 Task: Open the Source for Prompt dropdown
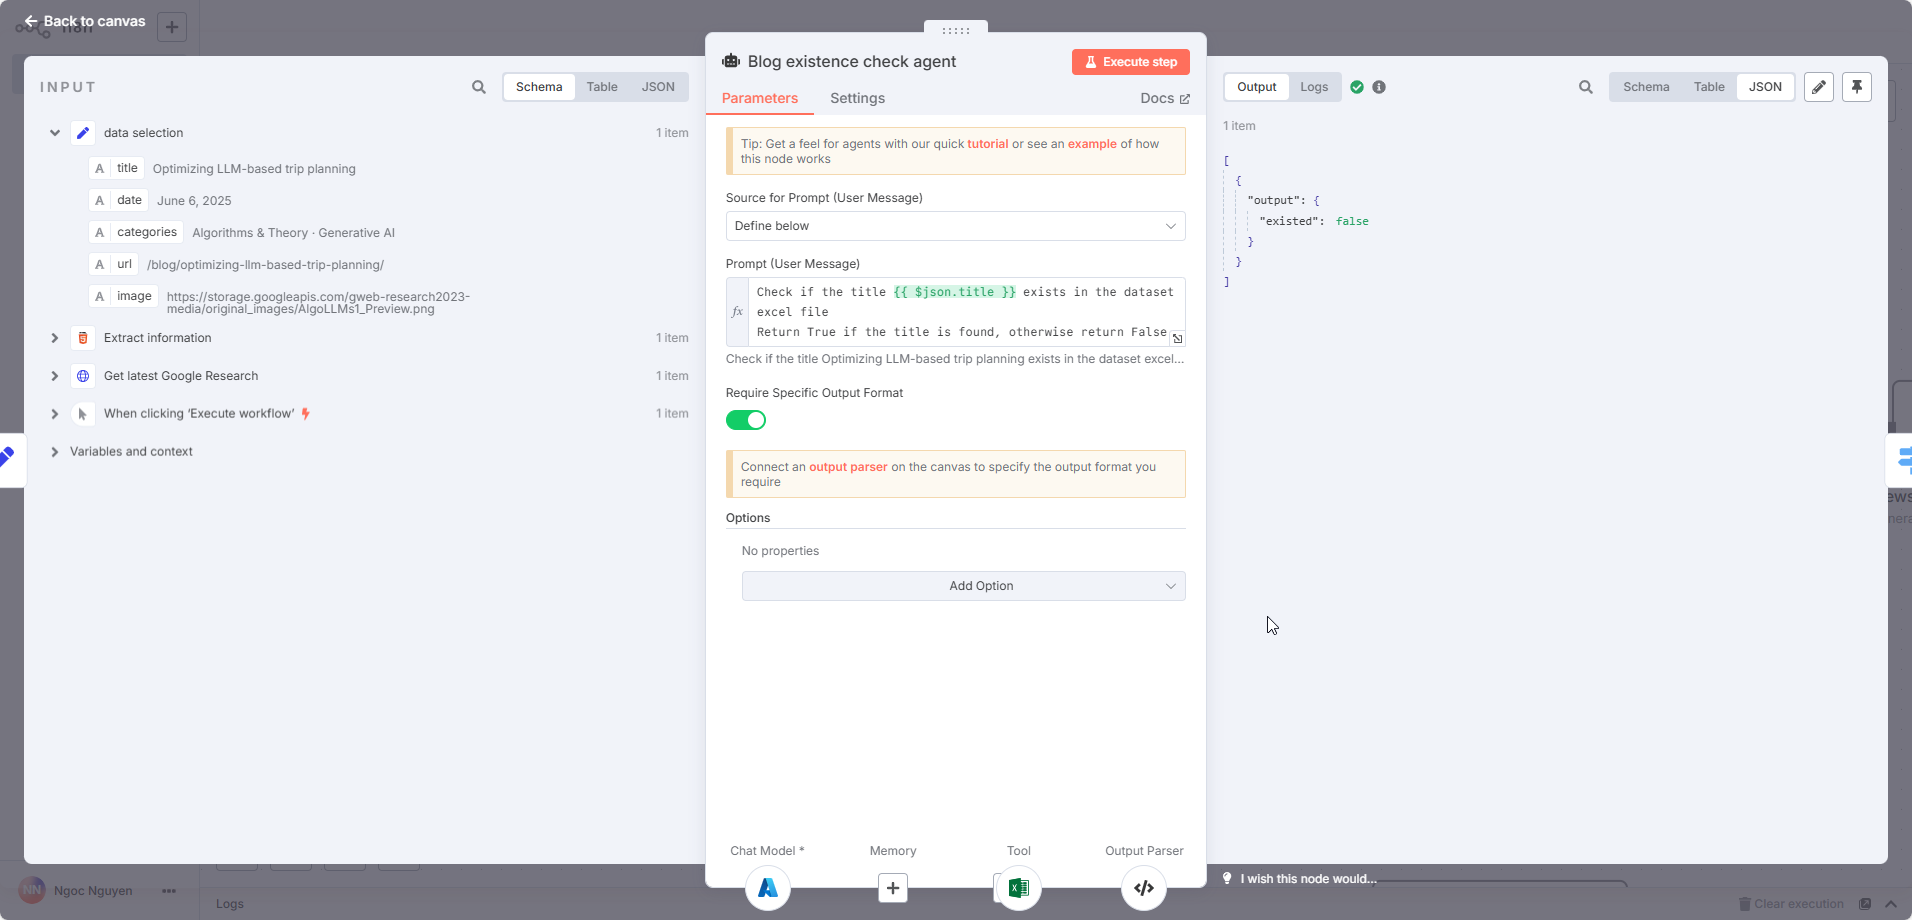point(954,226)
